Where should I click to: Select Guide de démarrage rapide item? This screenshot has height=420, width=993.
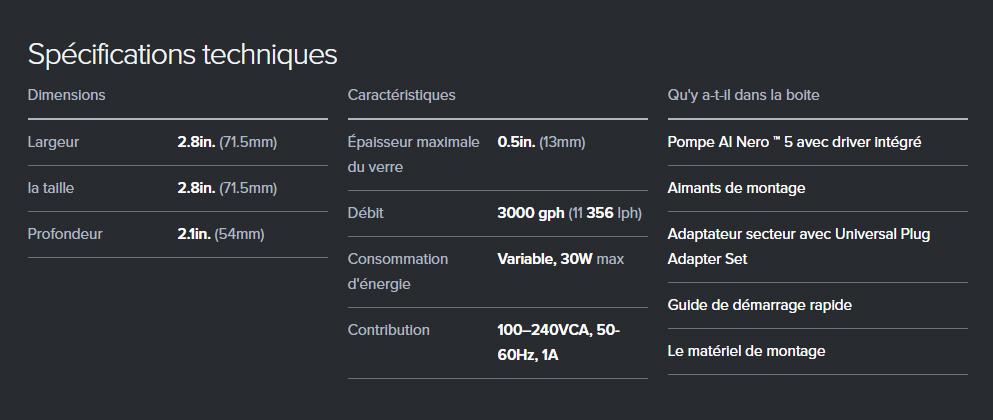[759, 305]
